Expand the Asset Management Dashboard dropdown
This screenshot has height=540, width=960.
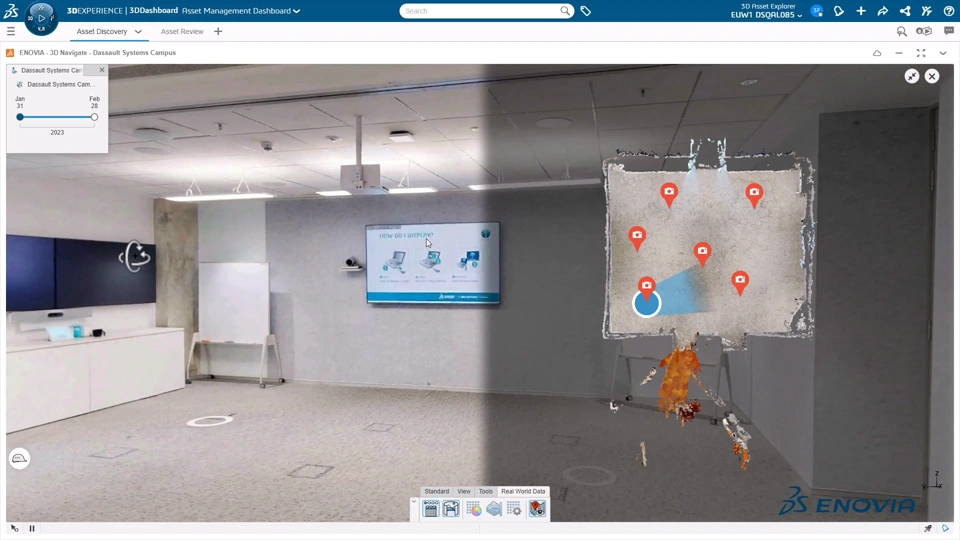pos(297,11)
